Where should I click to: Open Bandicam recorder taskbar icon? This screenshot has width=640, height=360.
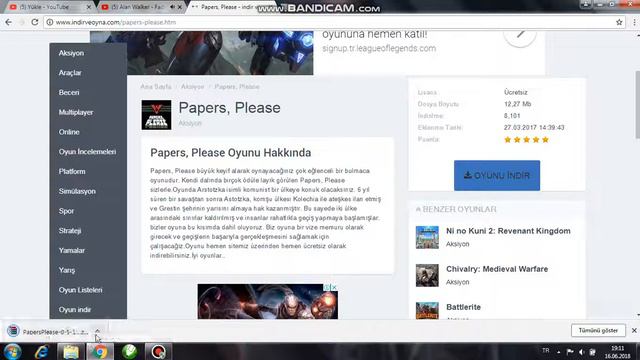158,351
